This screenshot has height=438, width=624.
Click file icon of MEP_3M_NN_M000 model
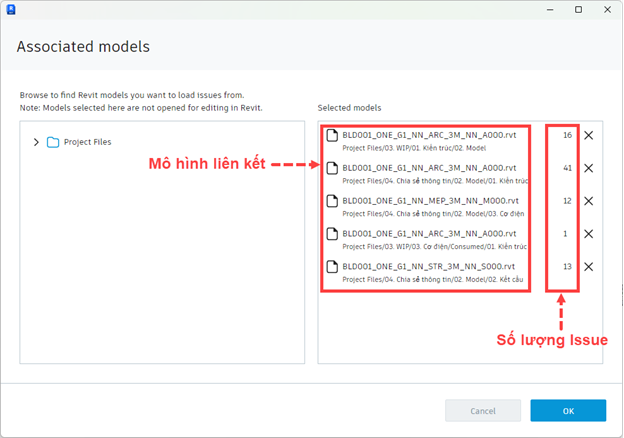(x=332, y=201)
